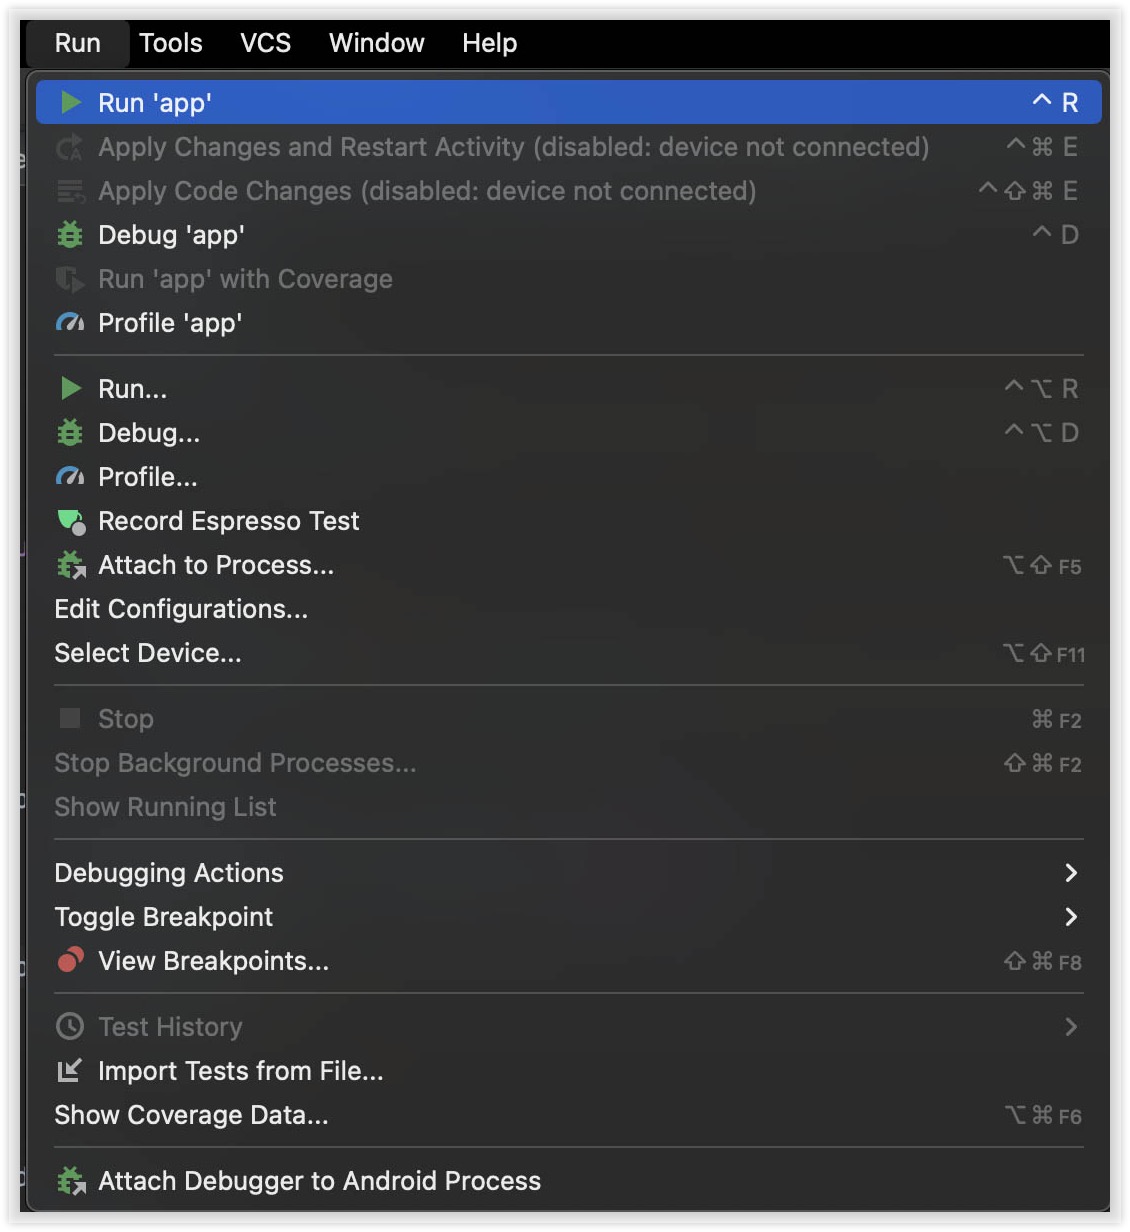1130x1232 pixels.
Task: Open the VCS menu in menu bar
Action: point(266,43)
